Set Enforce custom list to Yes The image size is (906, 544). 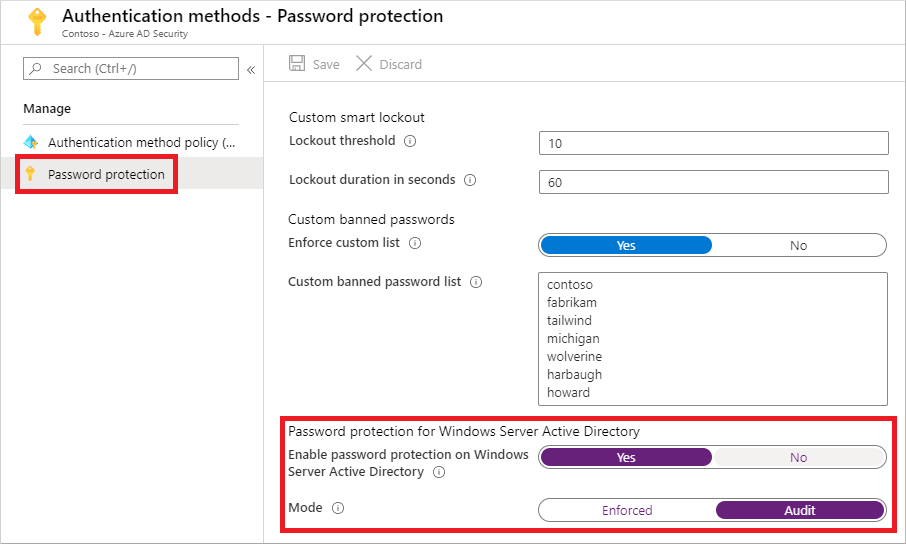click(626, 245)
